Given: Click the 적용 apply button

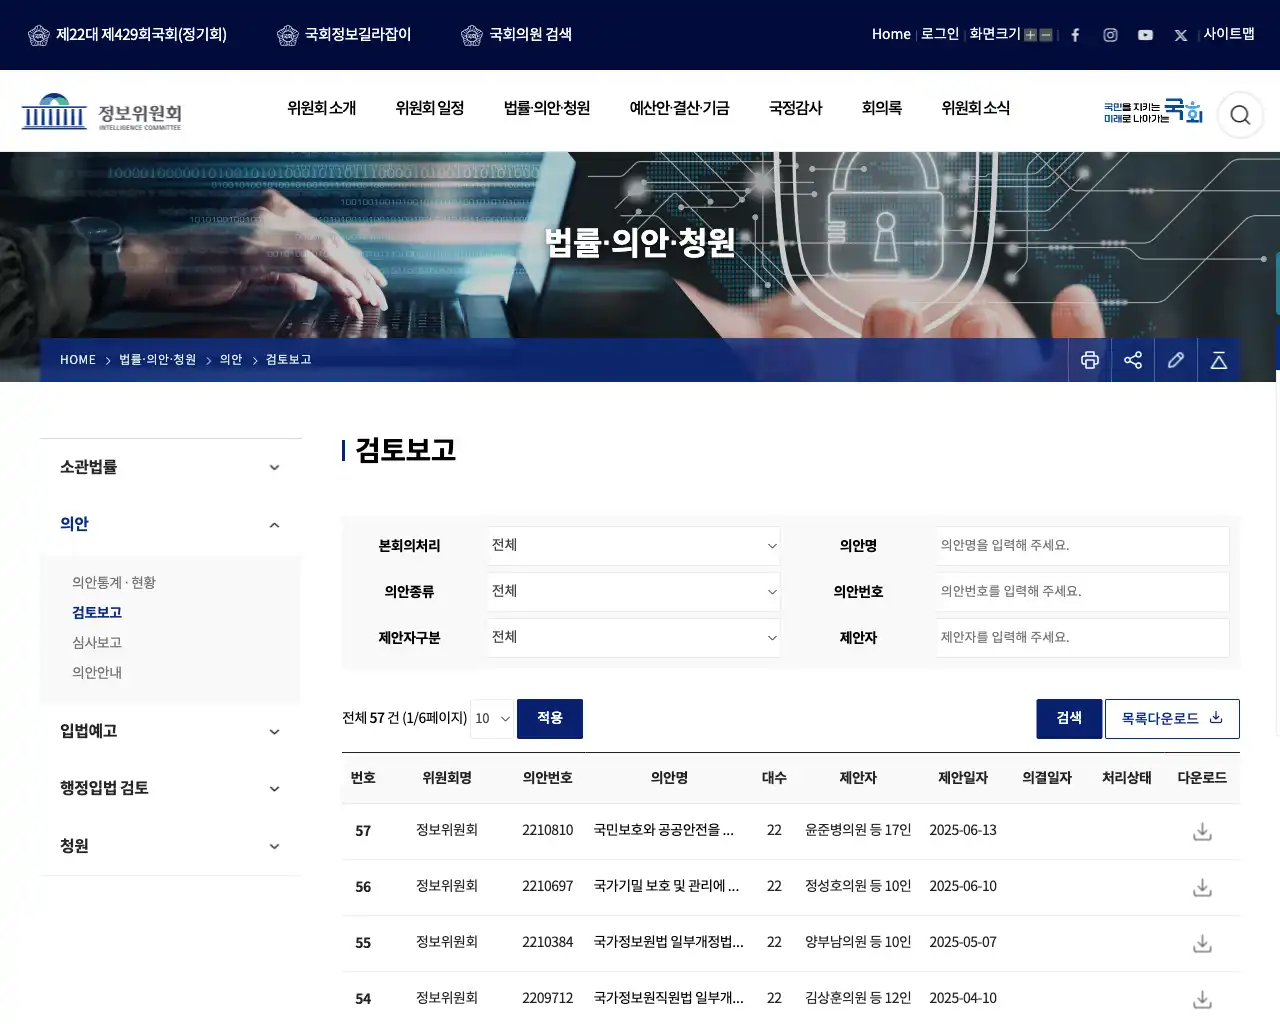Looking at the screenshot, I should coord(550,719).
